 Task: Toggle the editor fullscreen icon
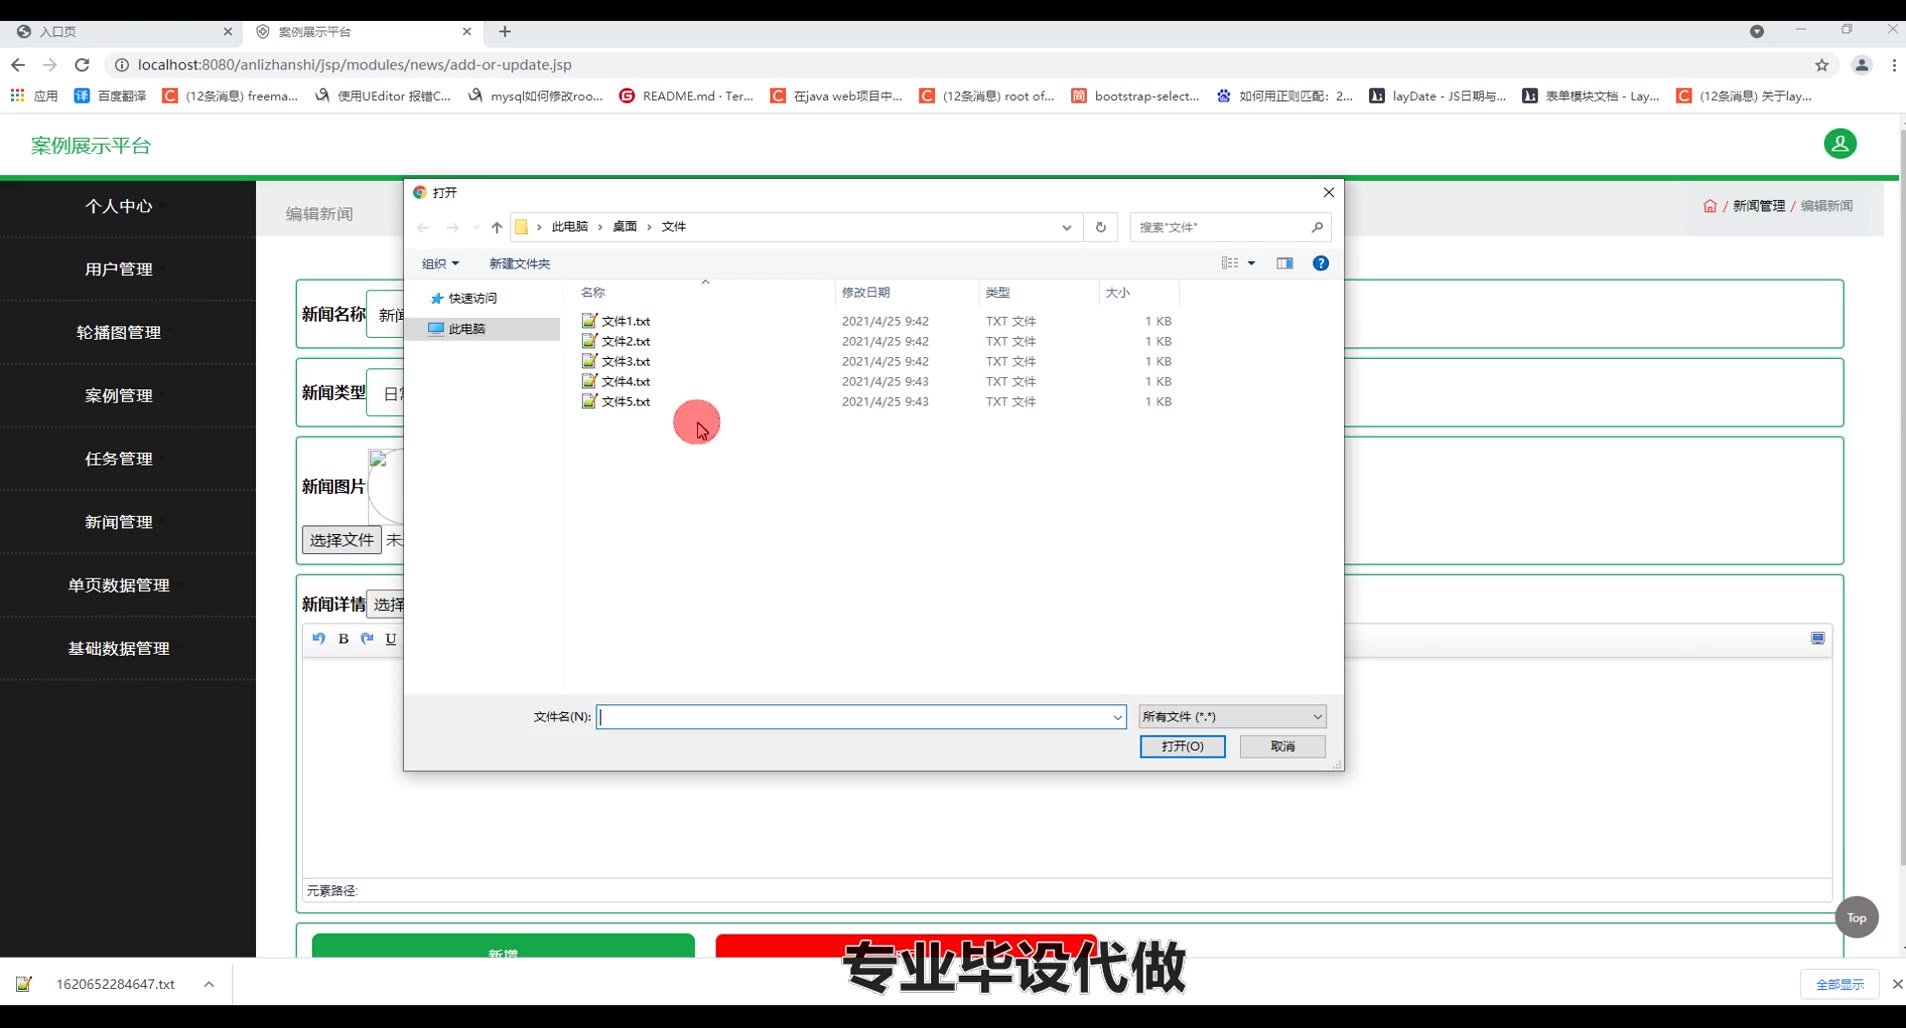pyautogui.click(x=1818, y=638)
